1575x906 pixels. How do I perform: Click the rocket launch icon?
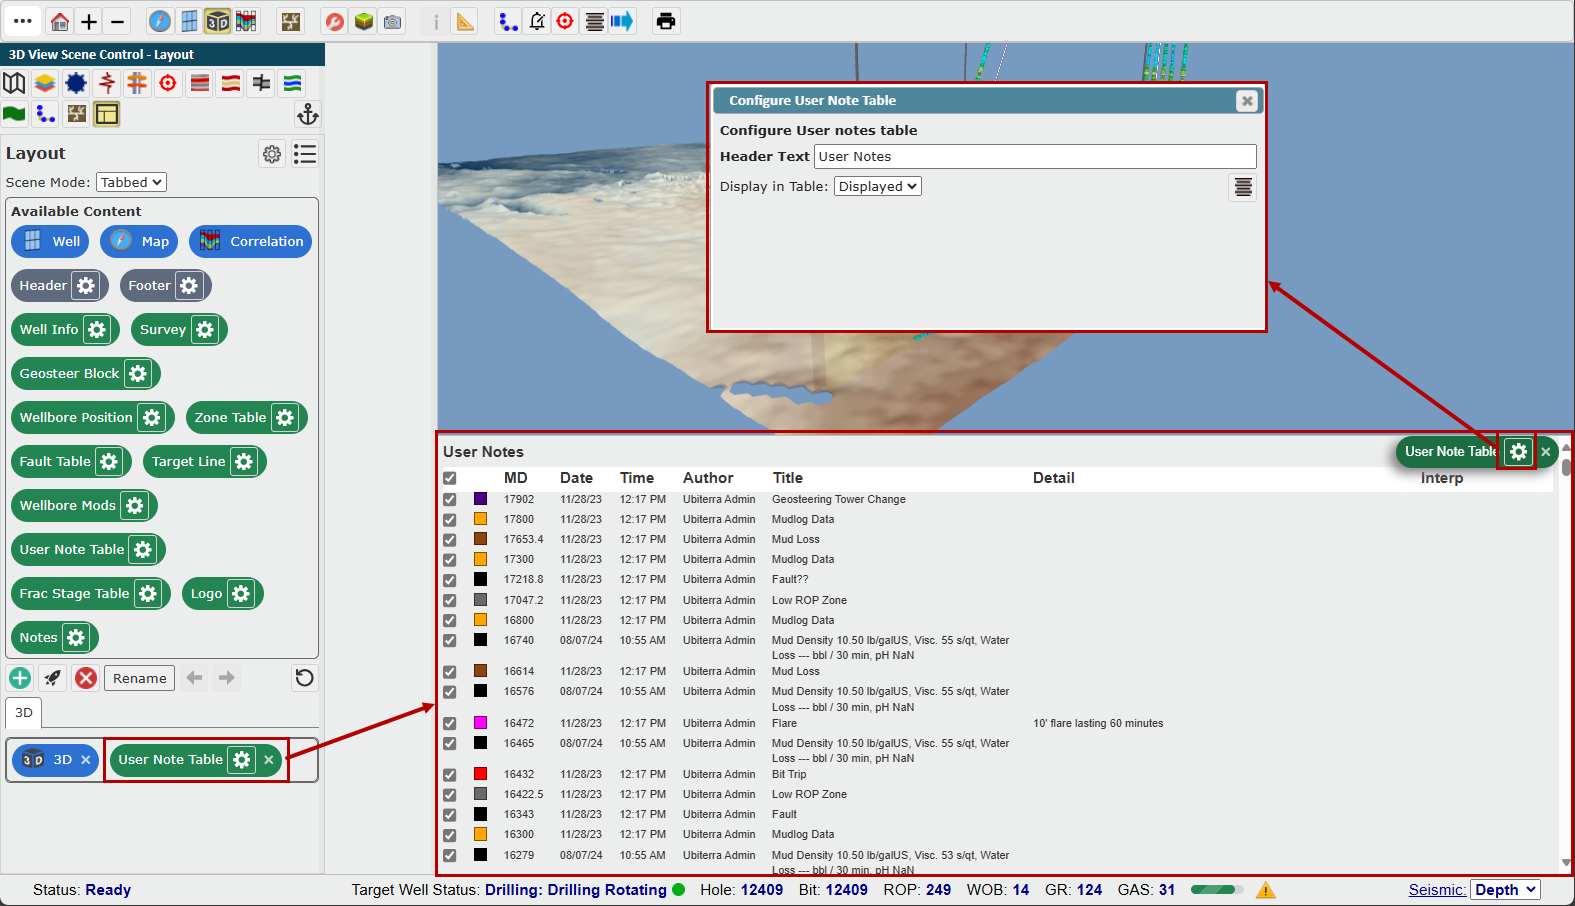pyautogui.click(x=53, y=678)
